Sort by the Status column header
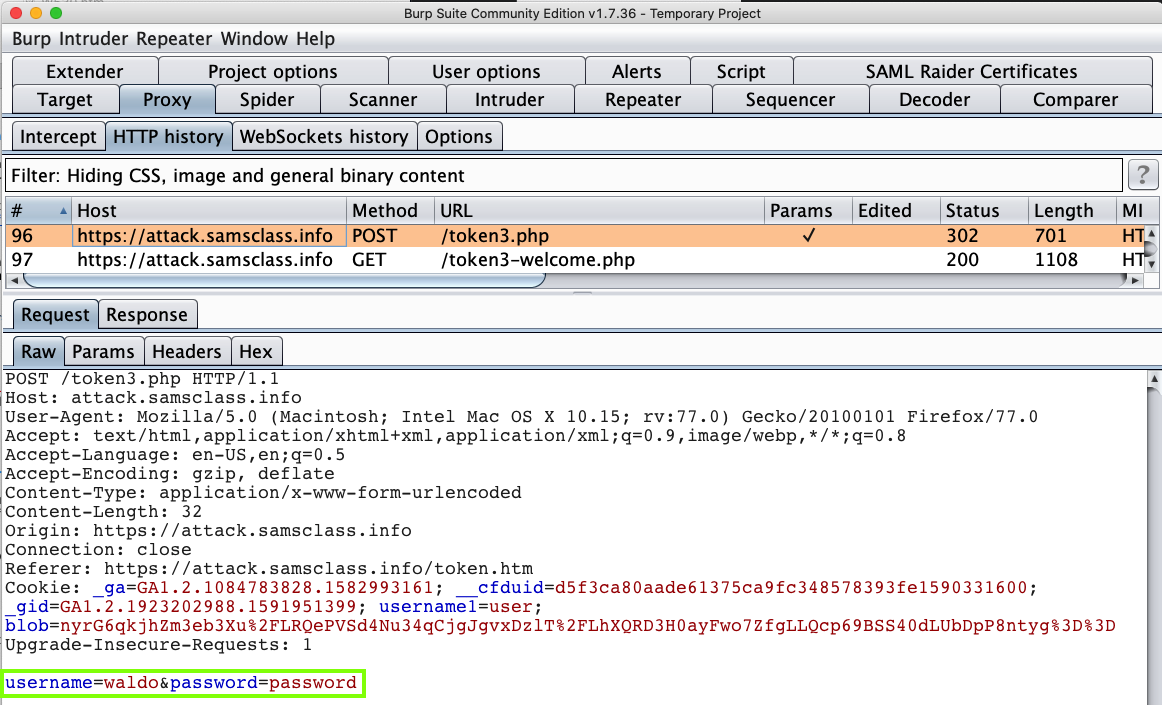The width and height of the screenshot is (1162, 705). [x=983, y=211]
